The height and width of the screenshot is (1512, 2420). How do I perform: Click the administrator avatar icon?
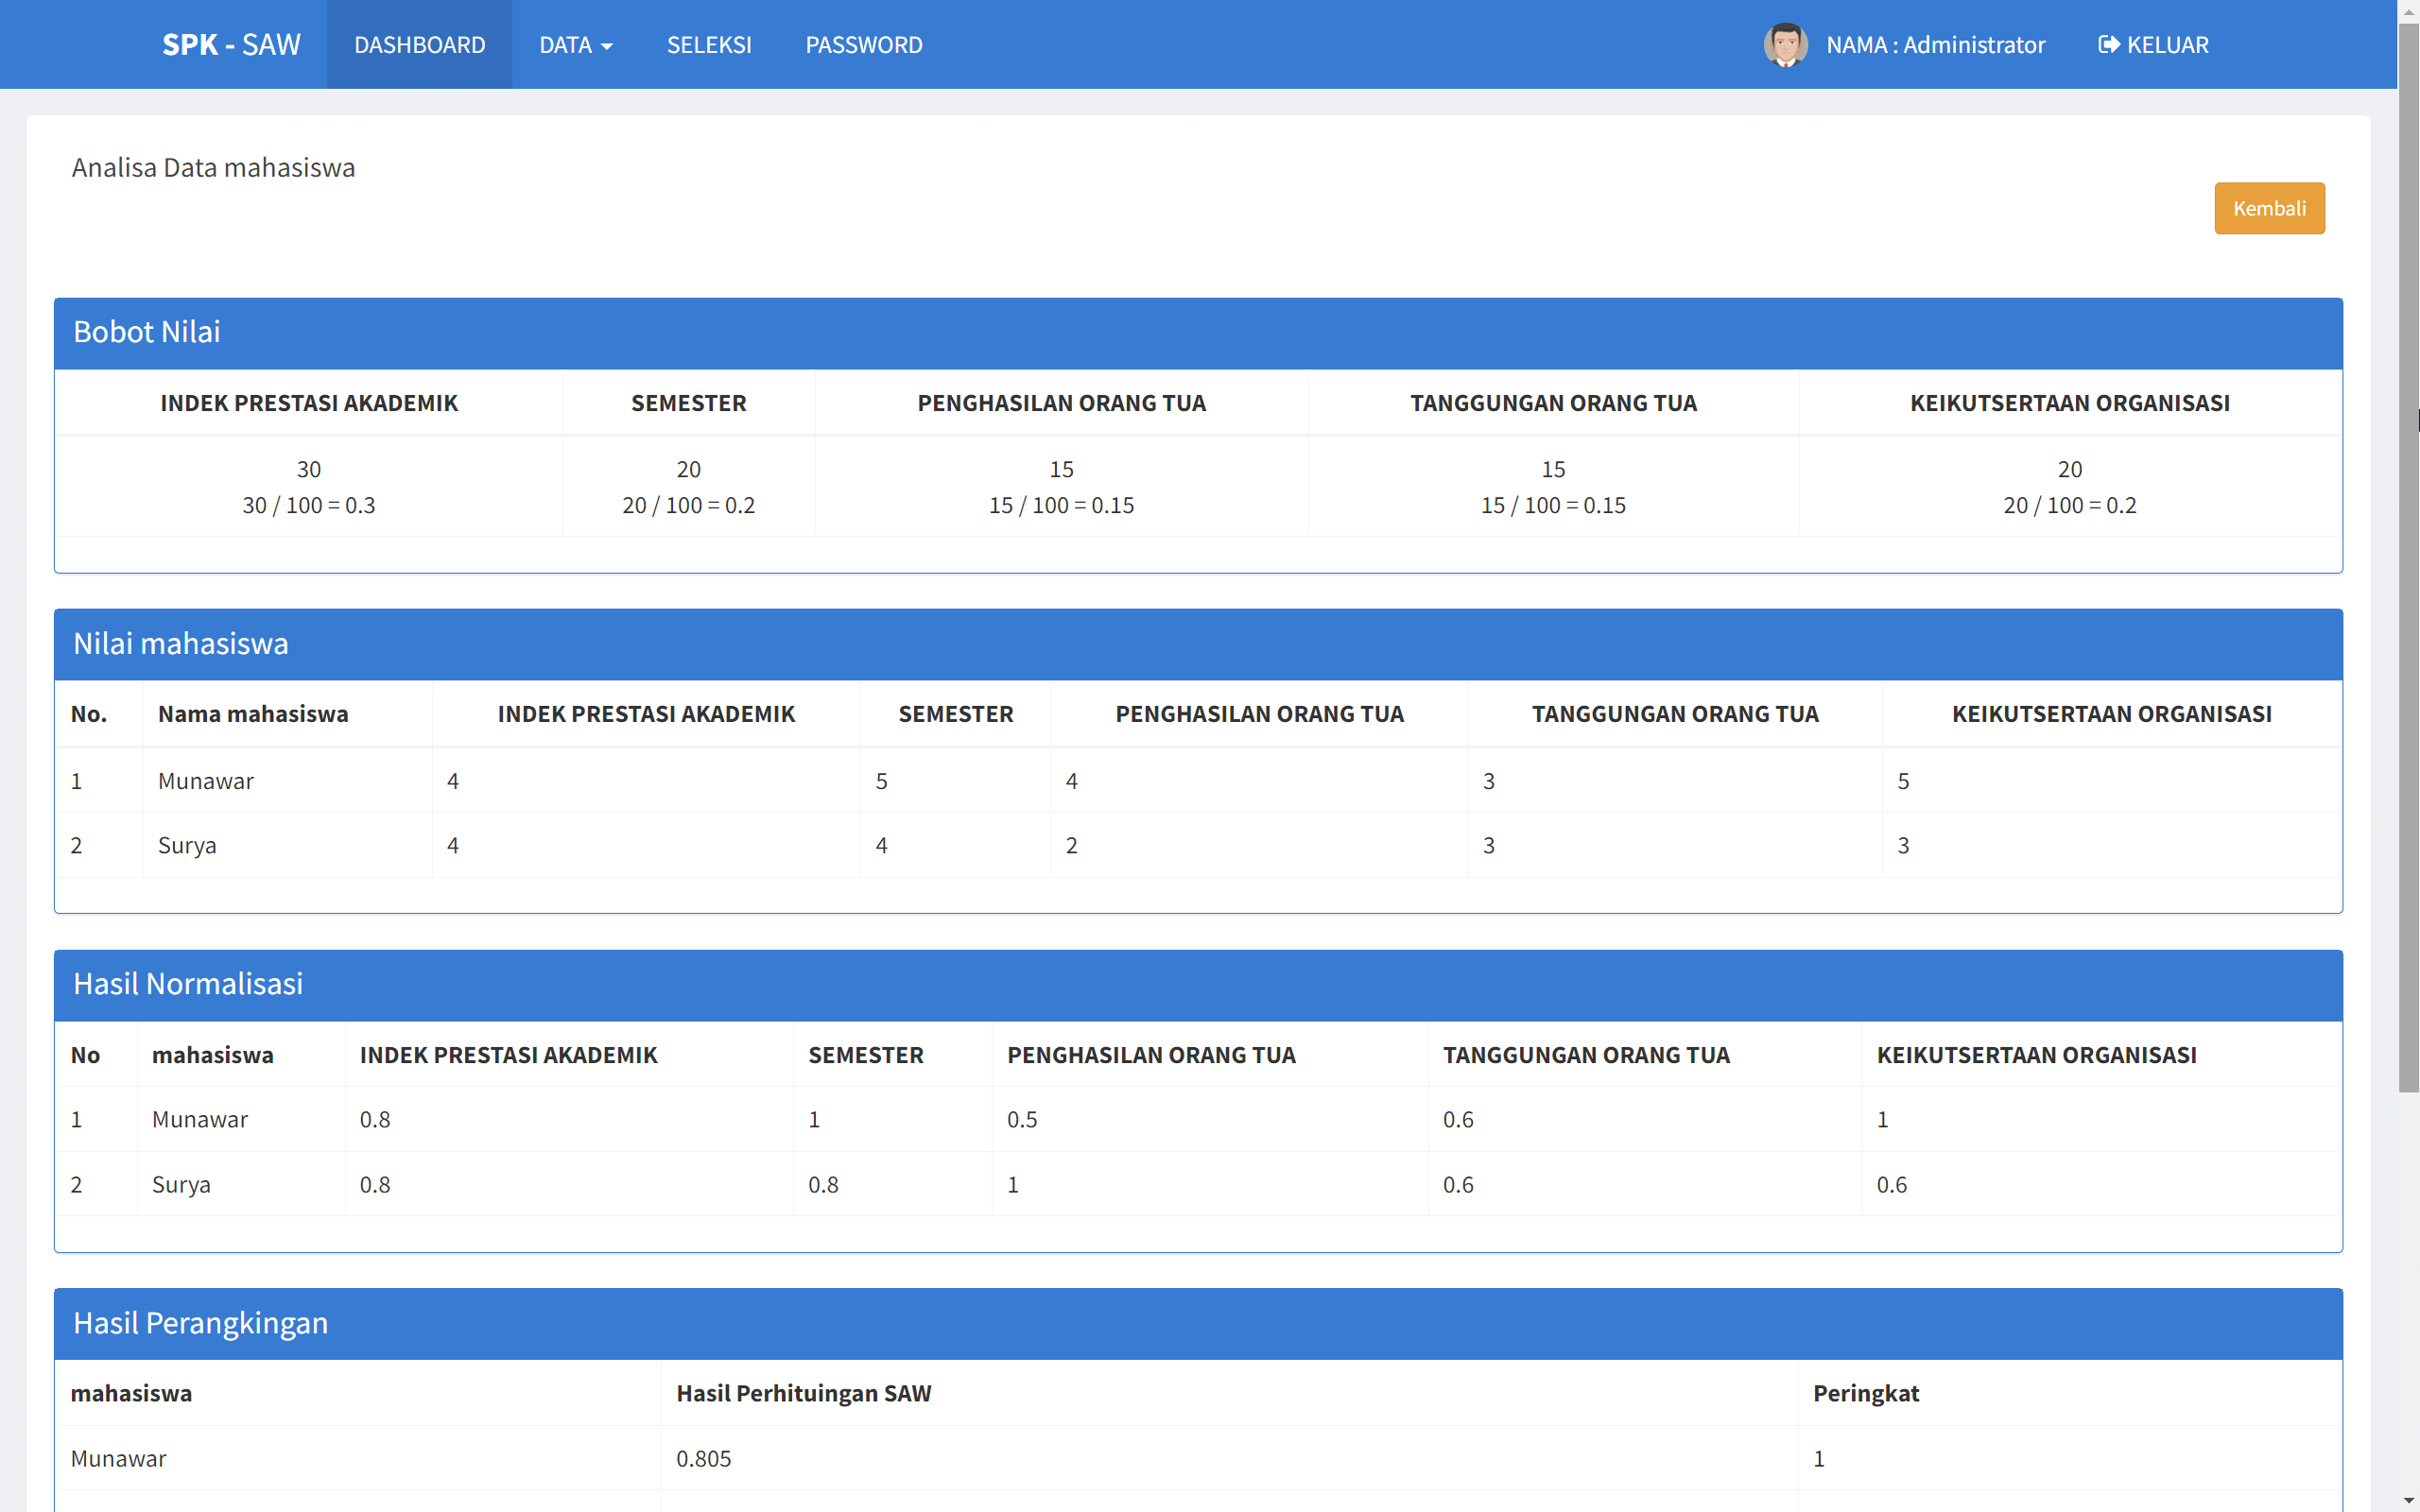(1784, 45)
